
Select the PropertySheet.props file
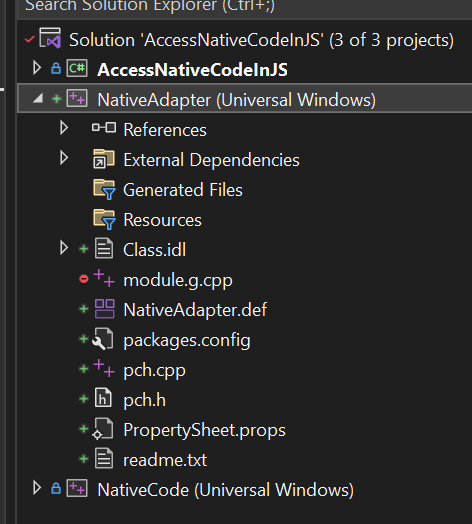click(205, 430)
